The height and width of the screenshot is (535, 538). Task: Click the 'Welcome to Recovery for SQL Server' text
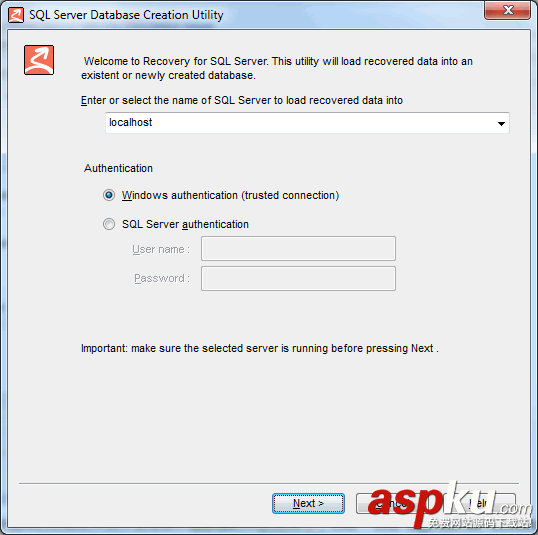click(x=277, y=68)
